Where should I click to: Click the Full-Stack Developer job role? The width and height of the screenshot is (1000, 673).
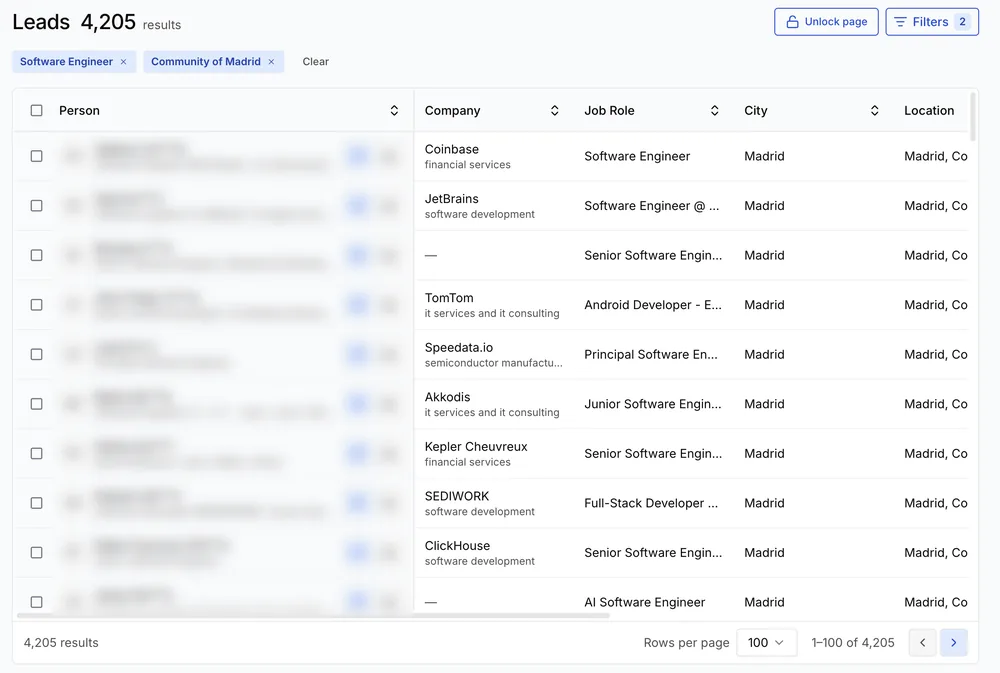(x=651, y=503)
